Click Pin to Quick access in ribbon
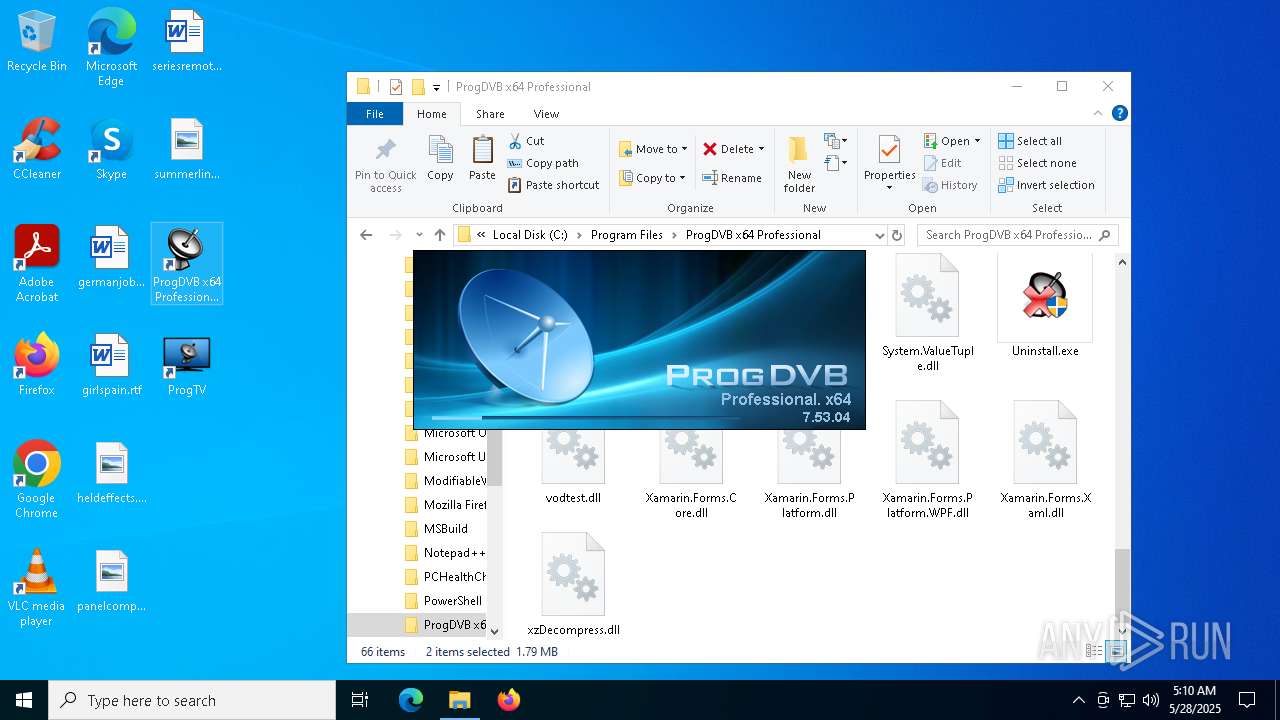Image resolution: width=1280 pixels, height=720 pixels. pos(385,164)
